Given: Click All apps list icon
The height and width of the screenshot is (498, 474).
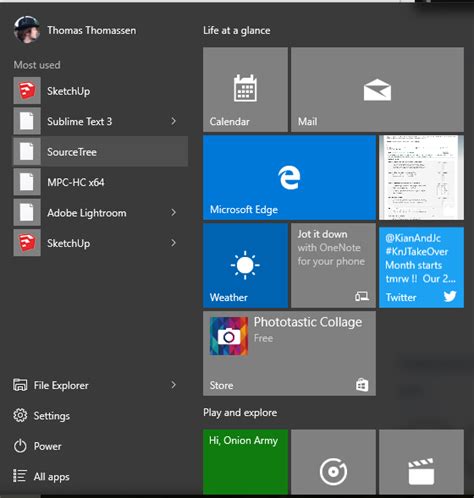Looking at the screenshot, I should (x=20, y=476).
